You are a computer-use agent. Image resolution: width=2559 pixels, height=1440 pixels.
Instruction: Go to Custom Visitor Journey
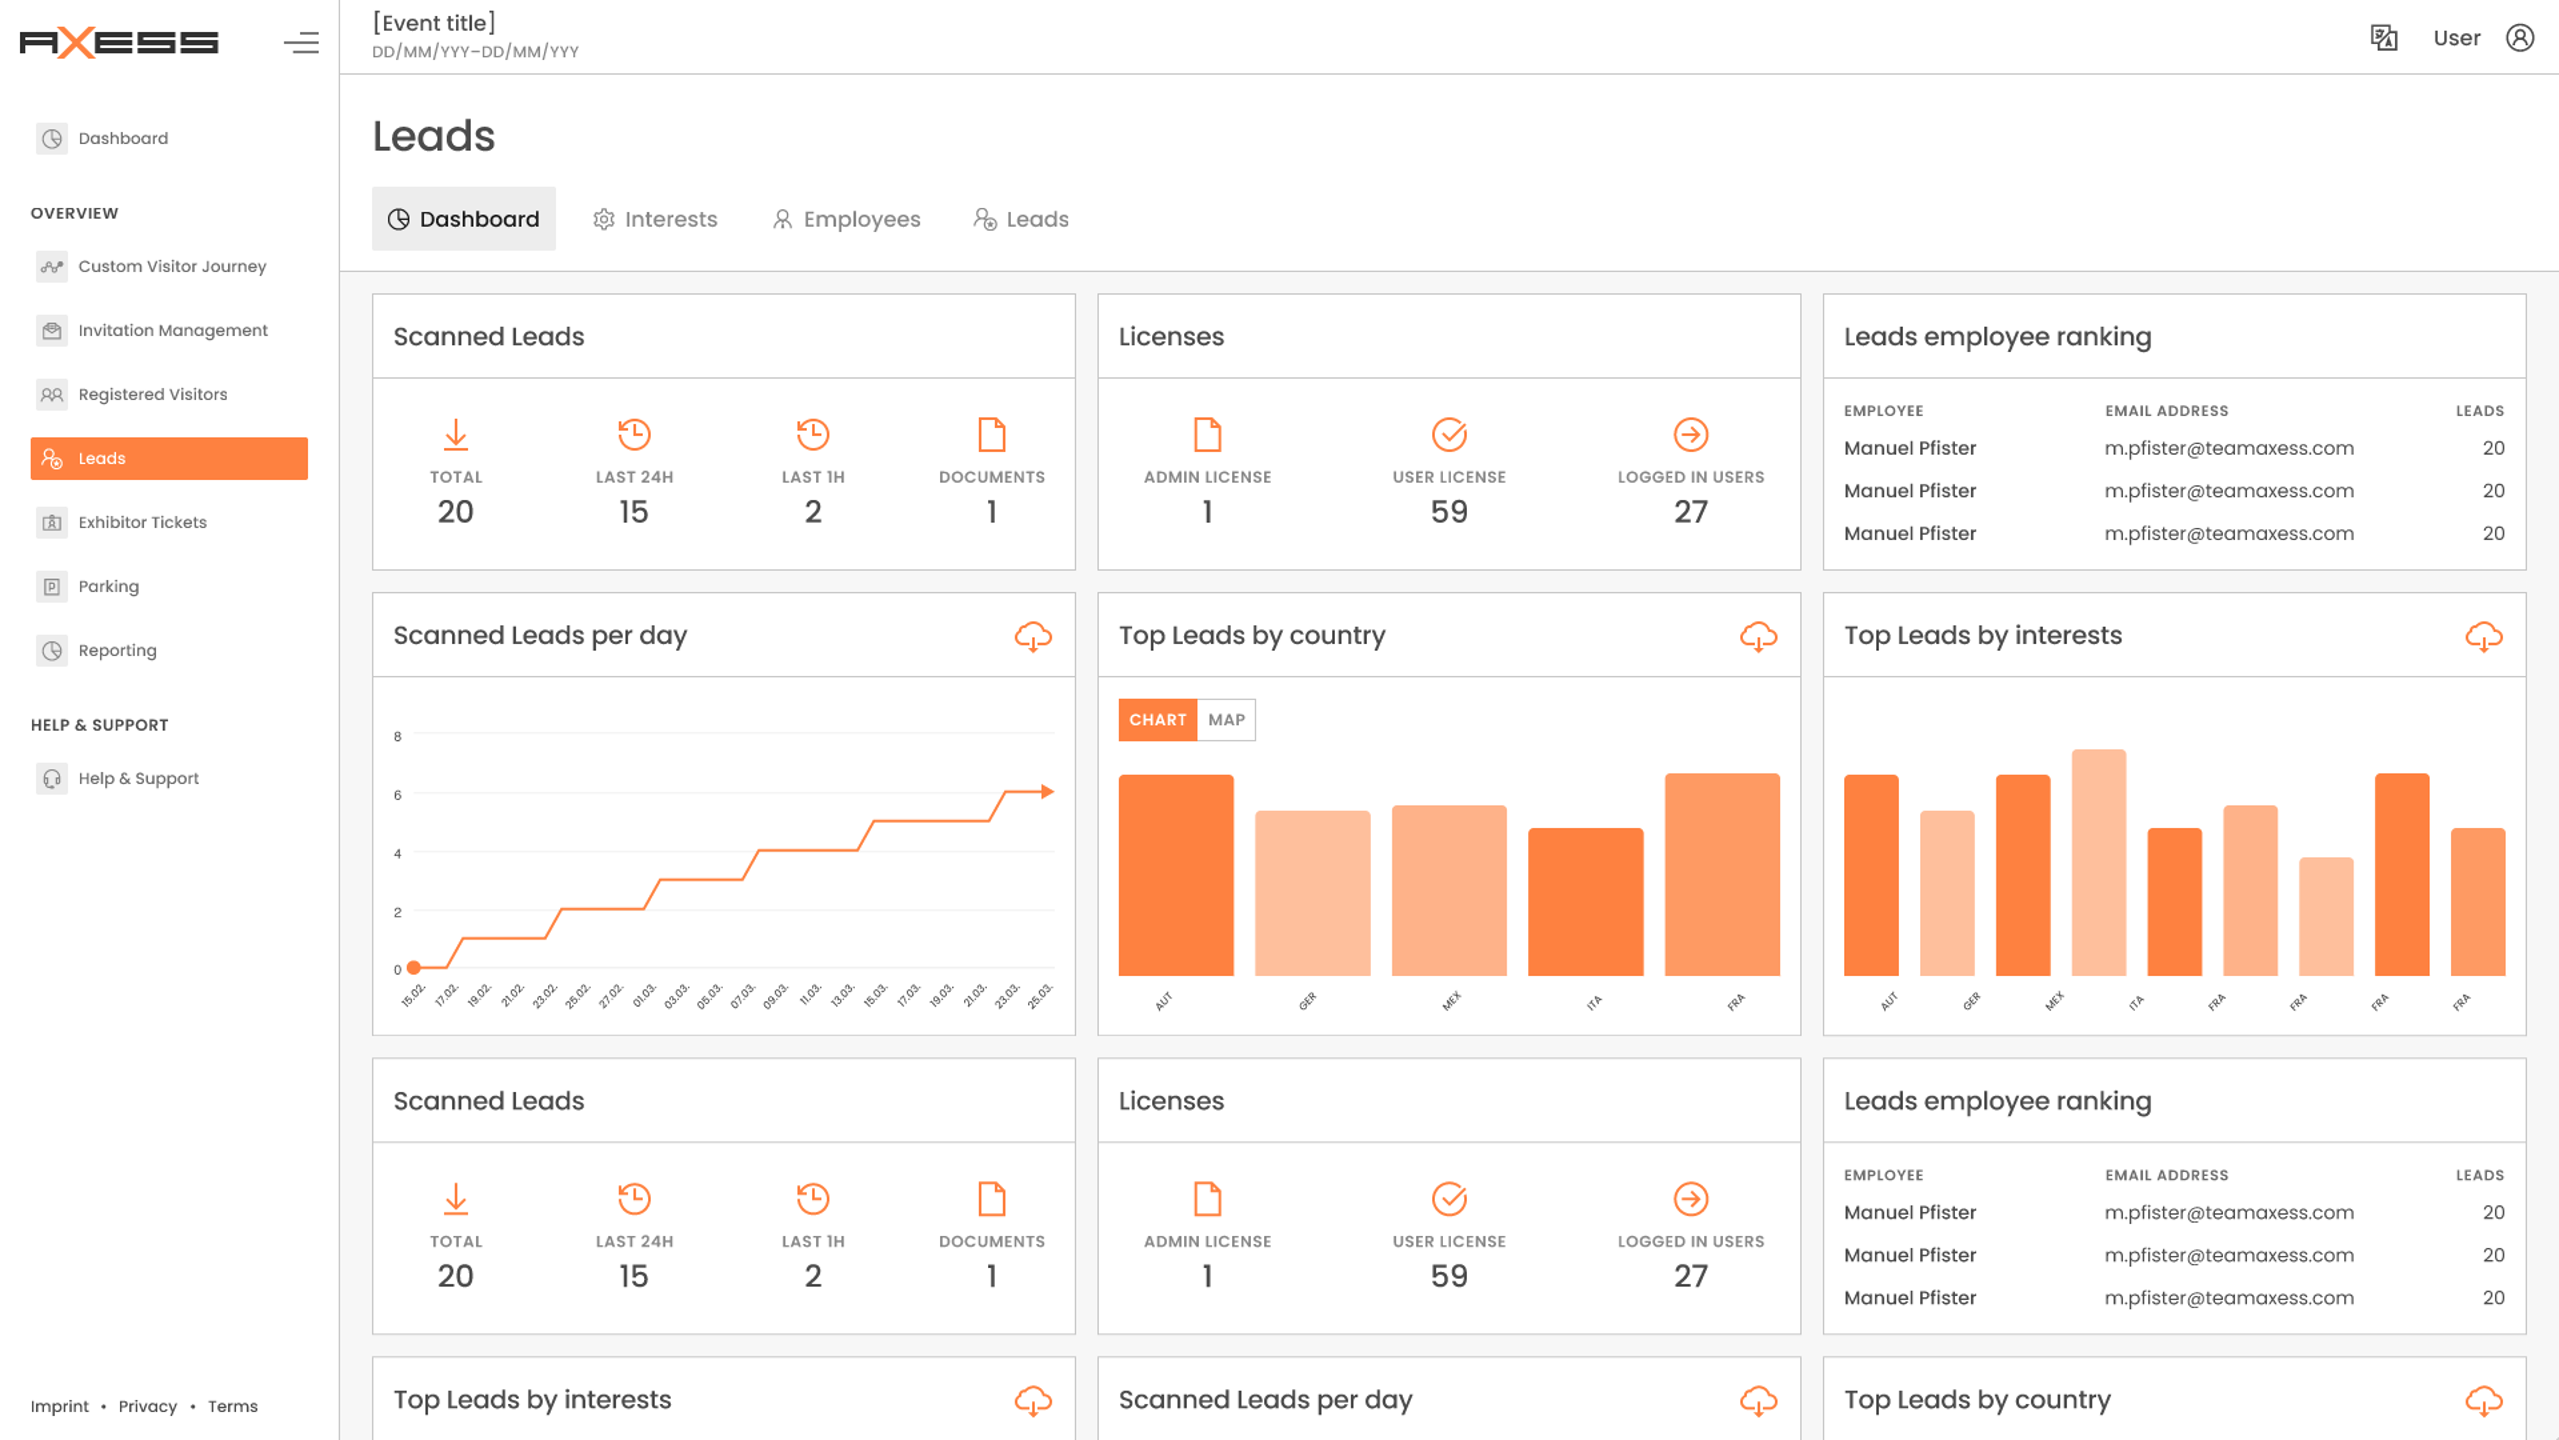point(171,266)
